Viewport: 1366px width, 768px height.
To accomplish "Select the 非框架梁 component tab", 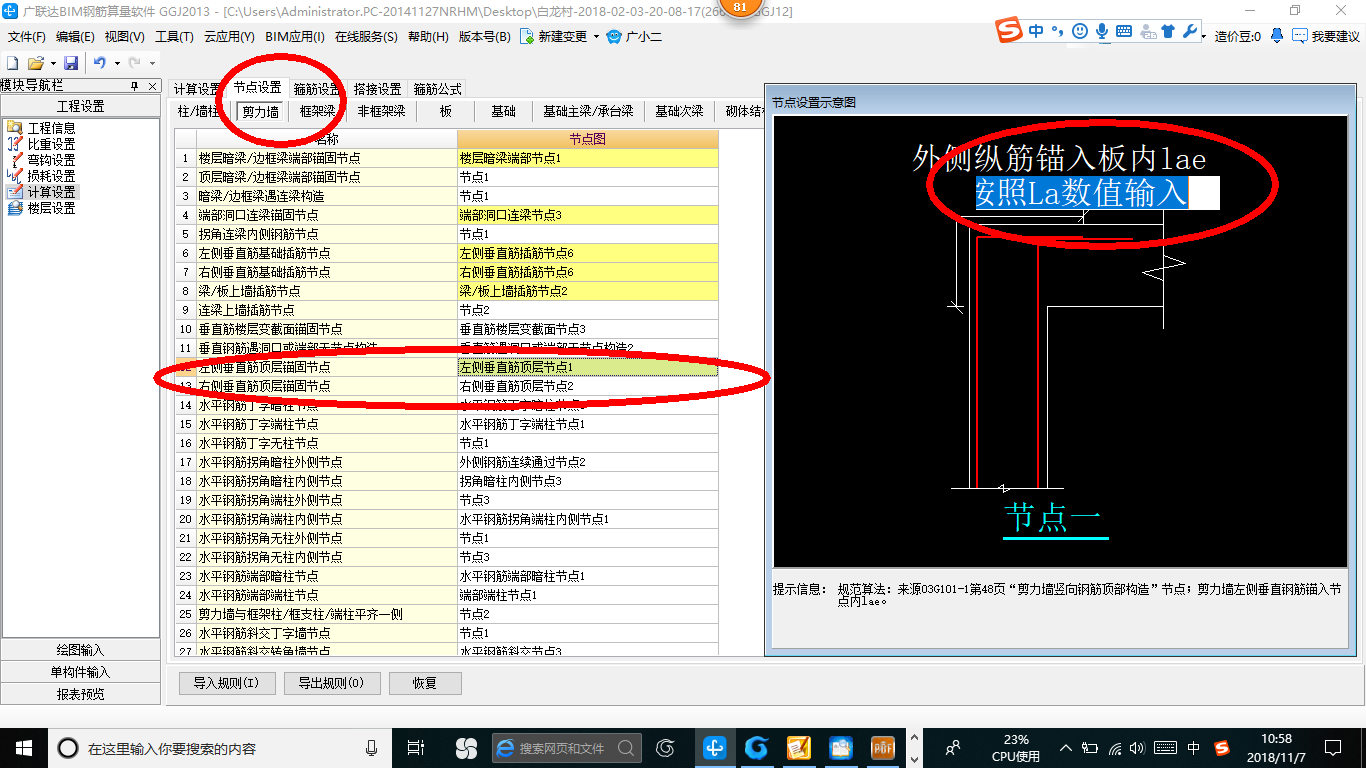I will (382, 111).
